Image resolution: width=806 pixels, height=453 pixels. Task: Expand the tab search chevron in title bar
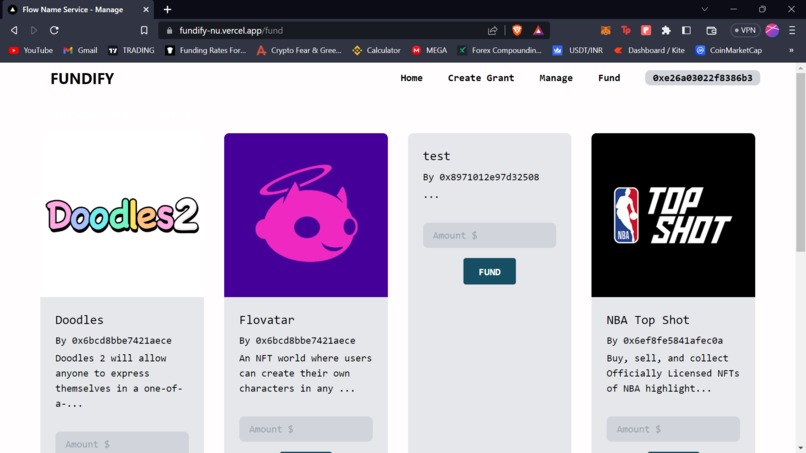pyautogui.click(x=705, y=9)
